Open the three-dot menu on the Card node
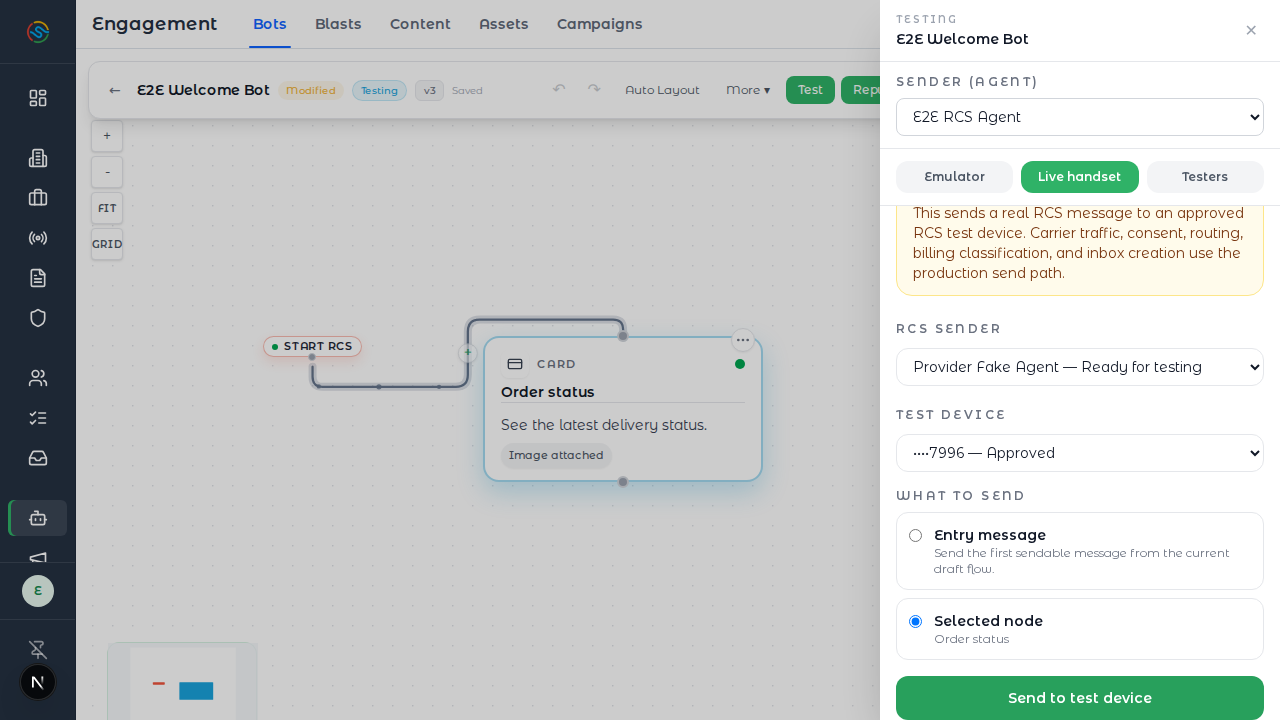Viewport: 1280px width, 720px height. pos(743,340)
